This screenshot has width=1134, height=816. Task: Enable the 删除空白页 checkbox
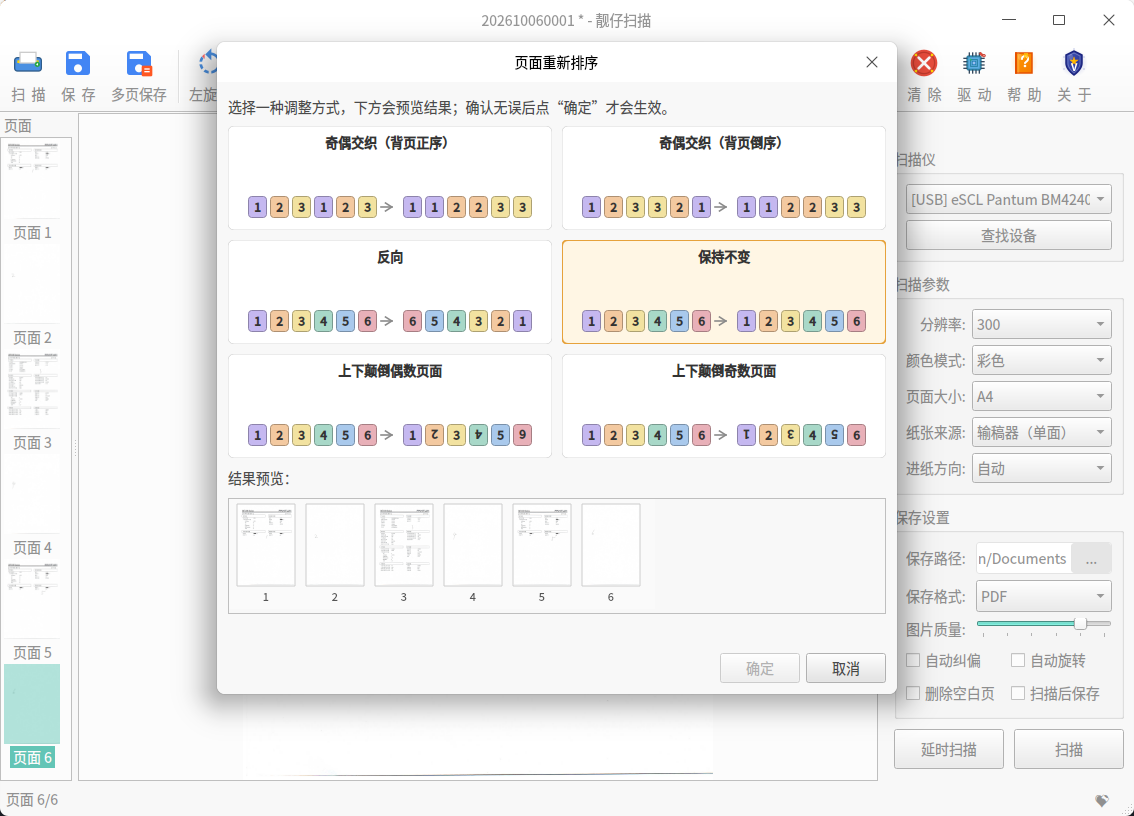(913, 694)
